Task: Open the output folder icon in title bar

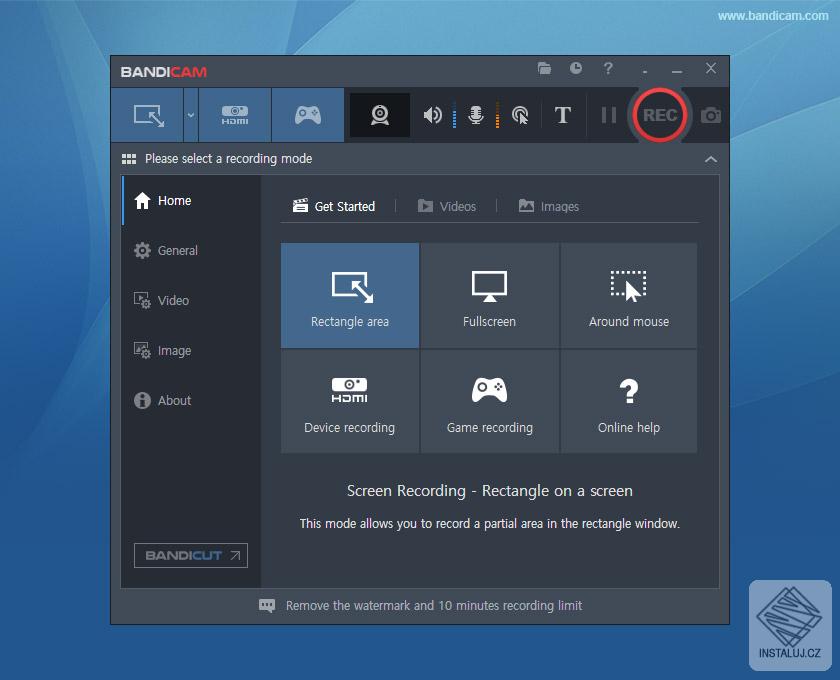Action: [544, 69]
